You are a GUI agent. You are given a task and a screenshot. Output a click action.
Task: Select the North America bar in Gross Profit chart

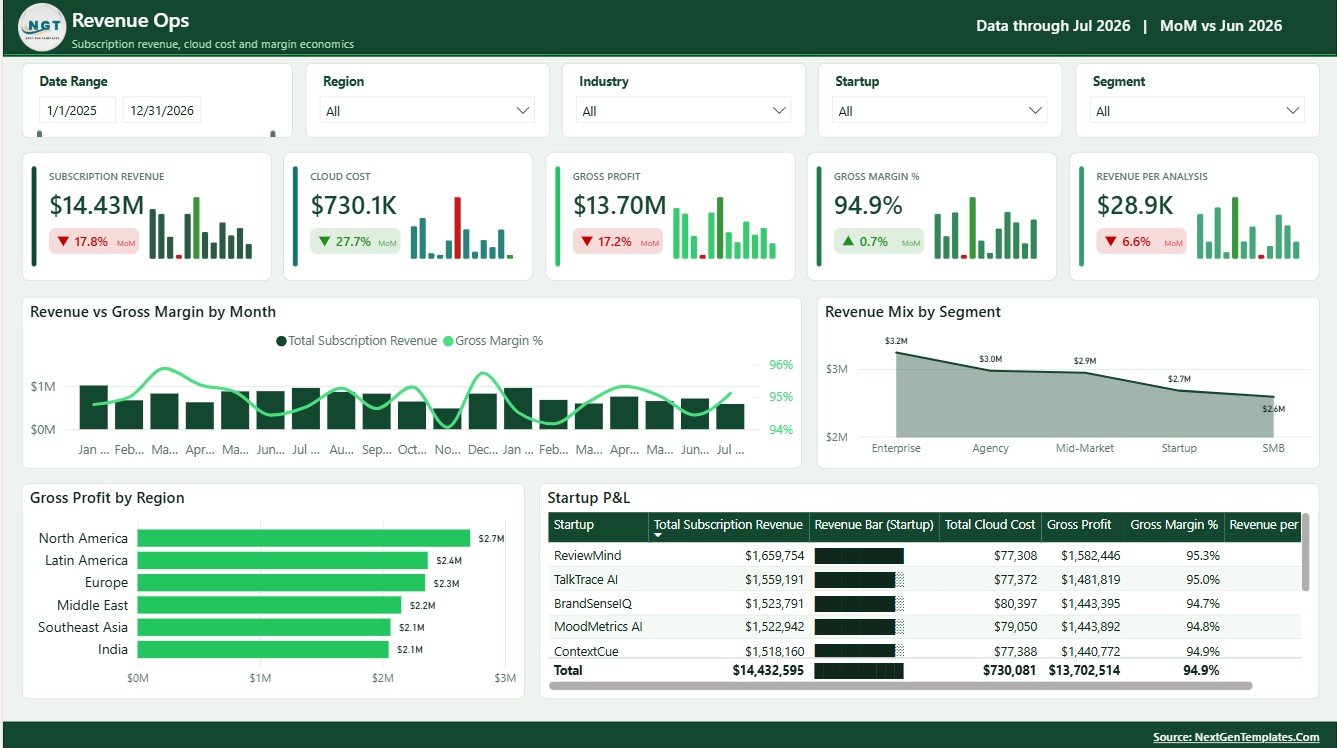tap(304, 538)
